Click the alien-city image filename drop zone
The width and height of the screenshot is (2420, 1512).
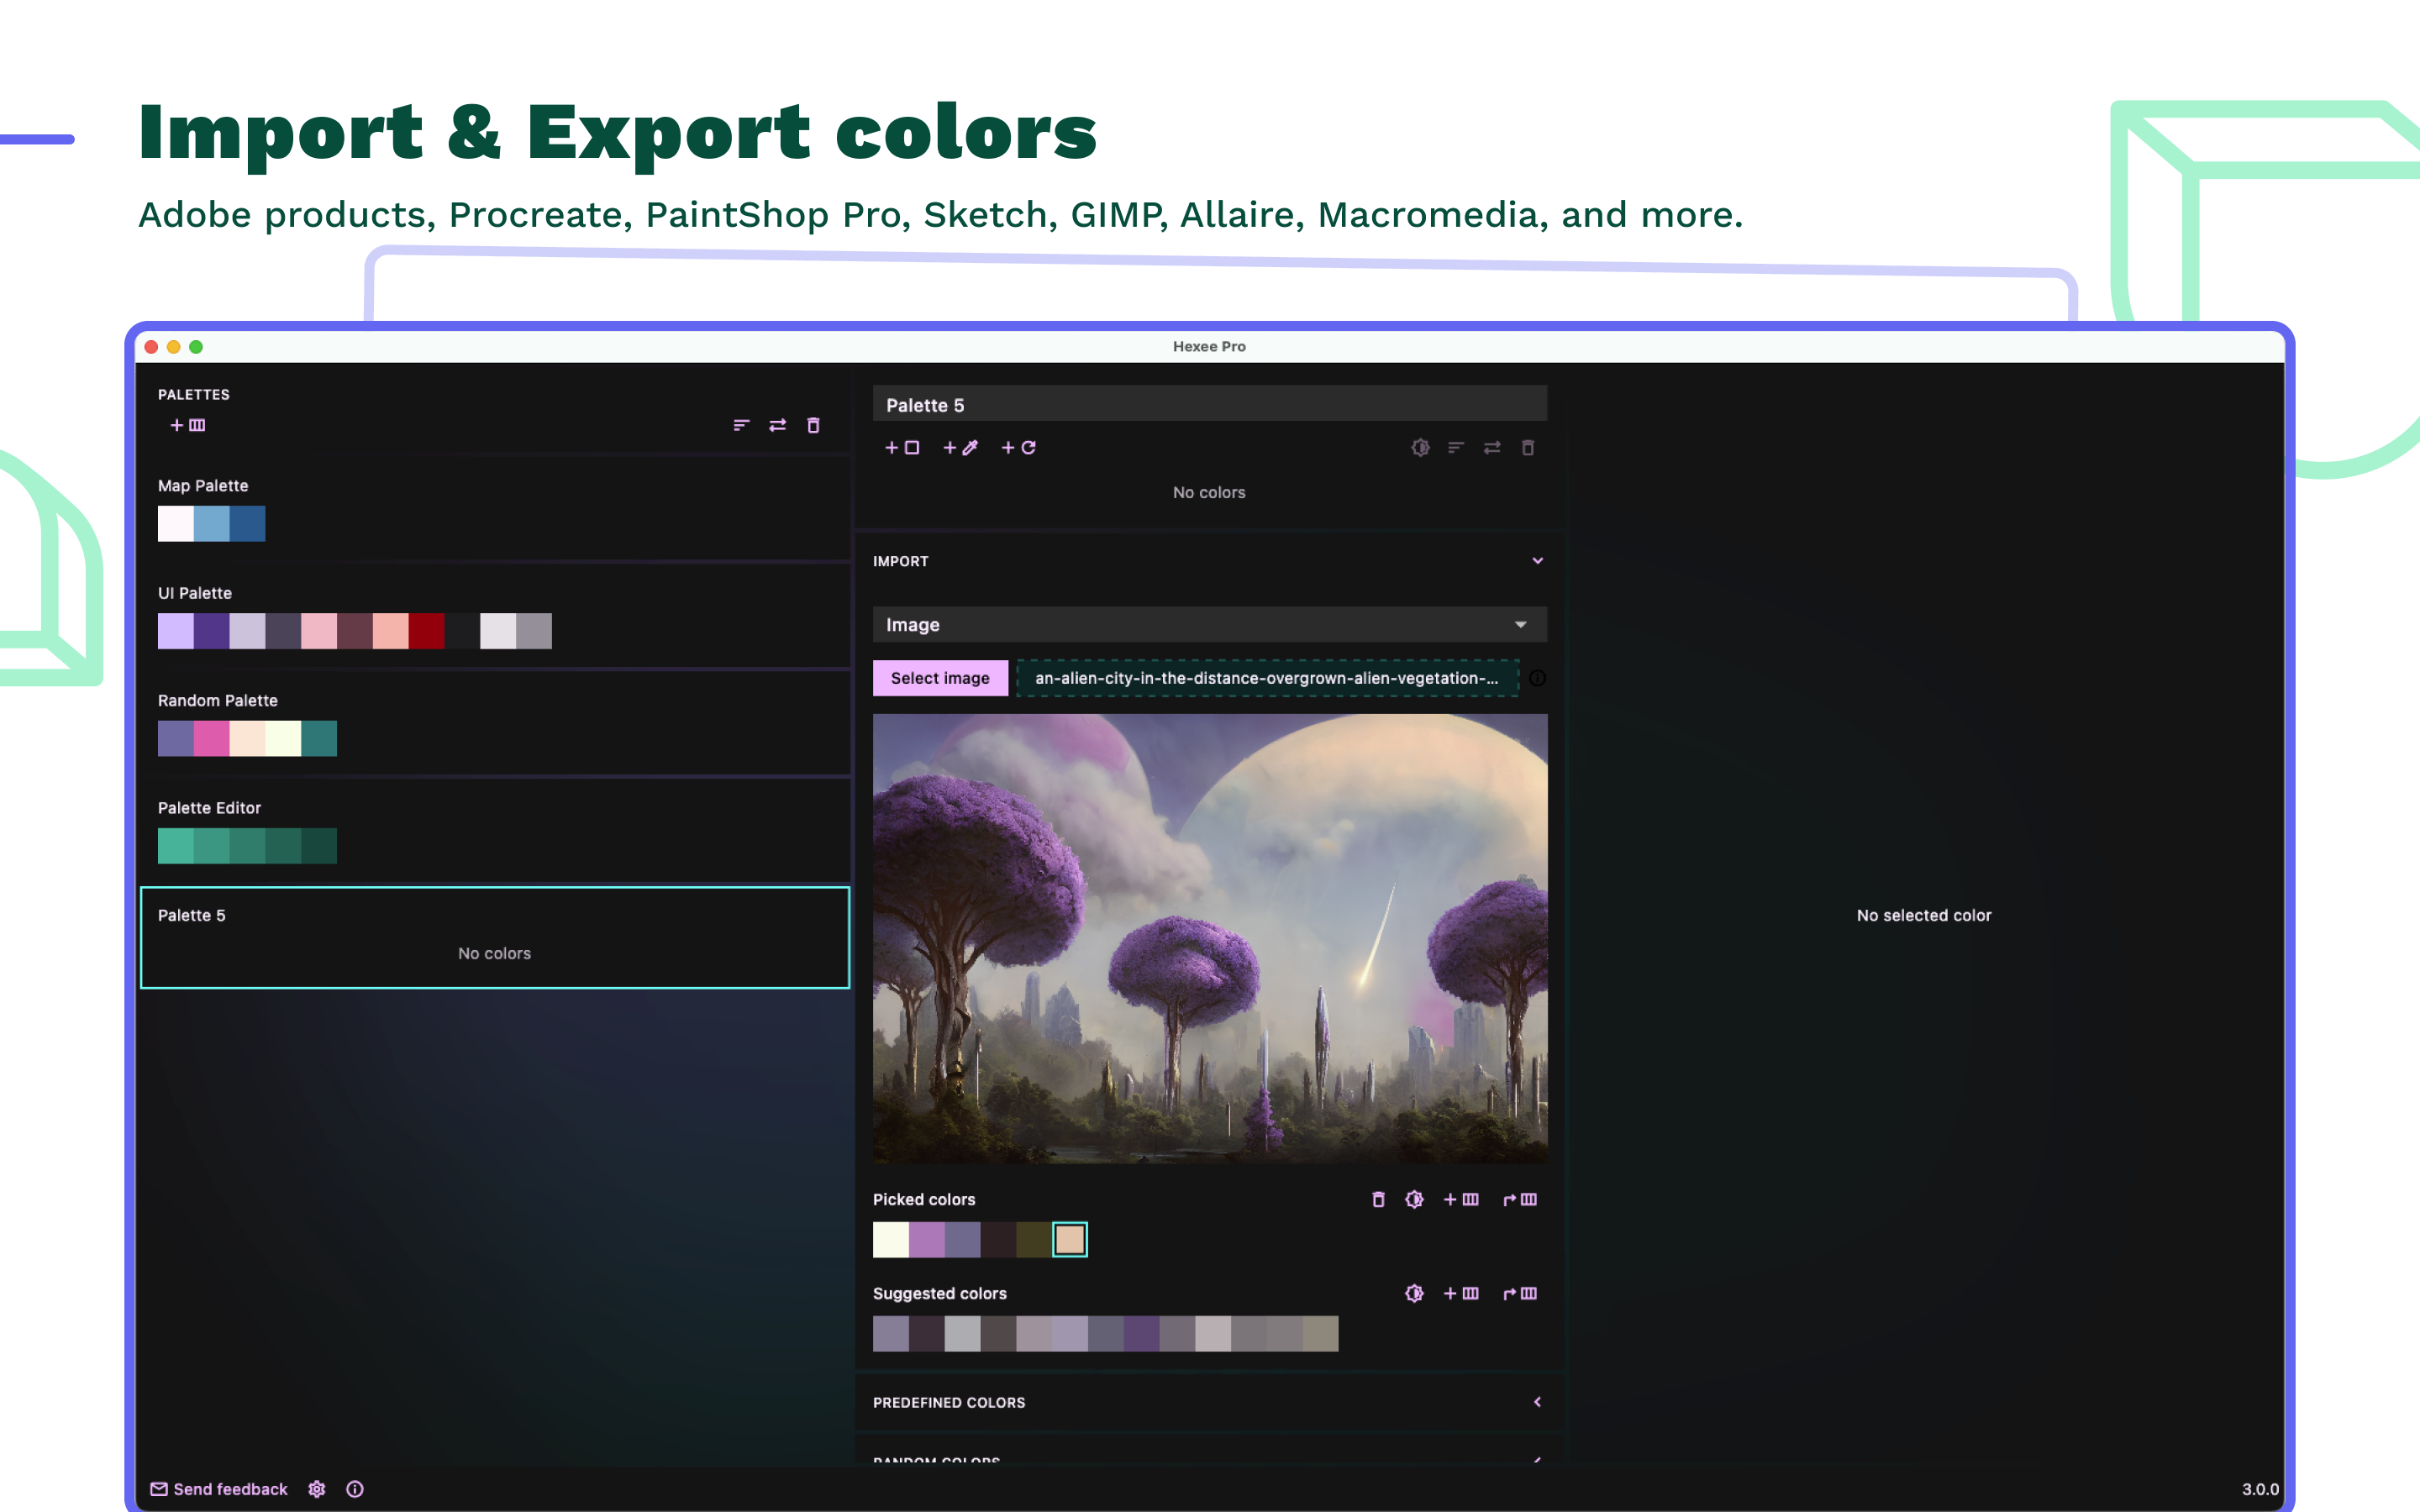[x=1267, y=678]
